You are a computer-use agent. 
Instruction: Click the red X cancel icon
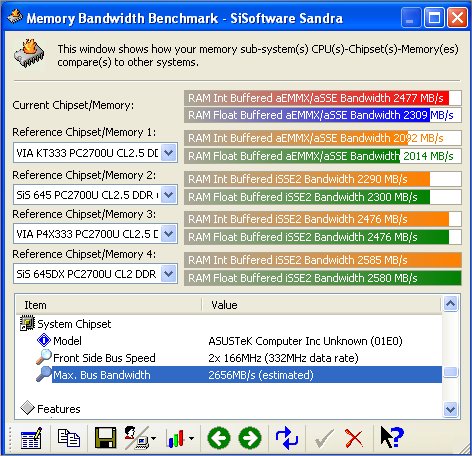pos(354,438)
